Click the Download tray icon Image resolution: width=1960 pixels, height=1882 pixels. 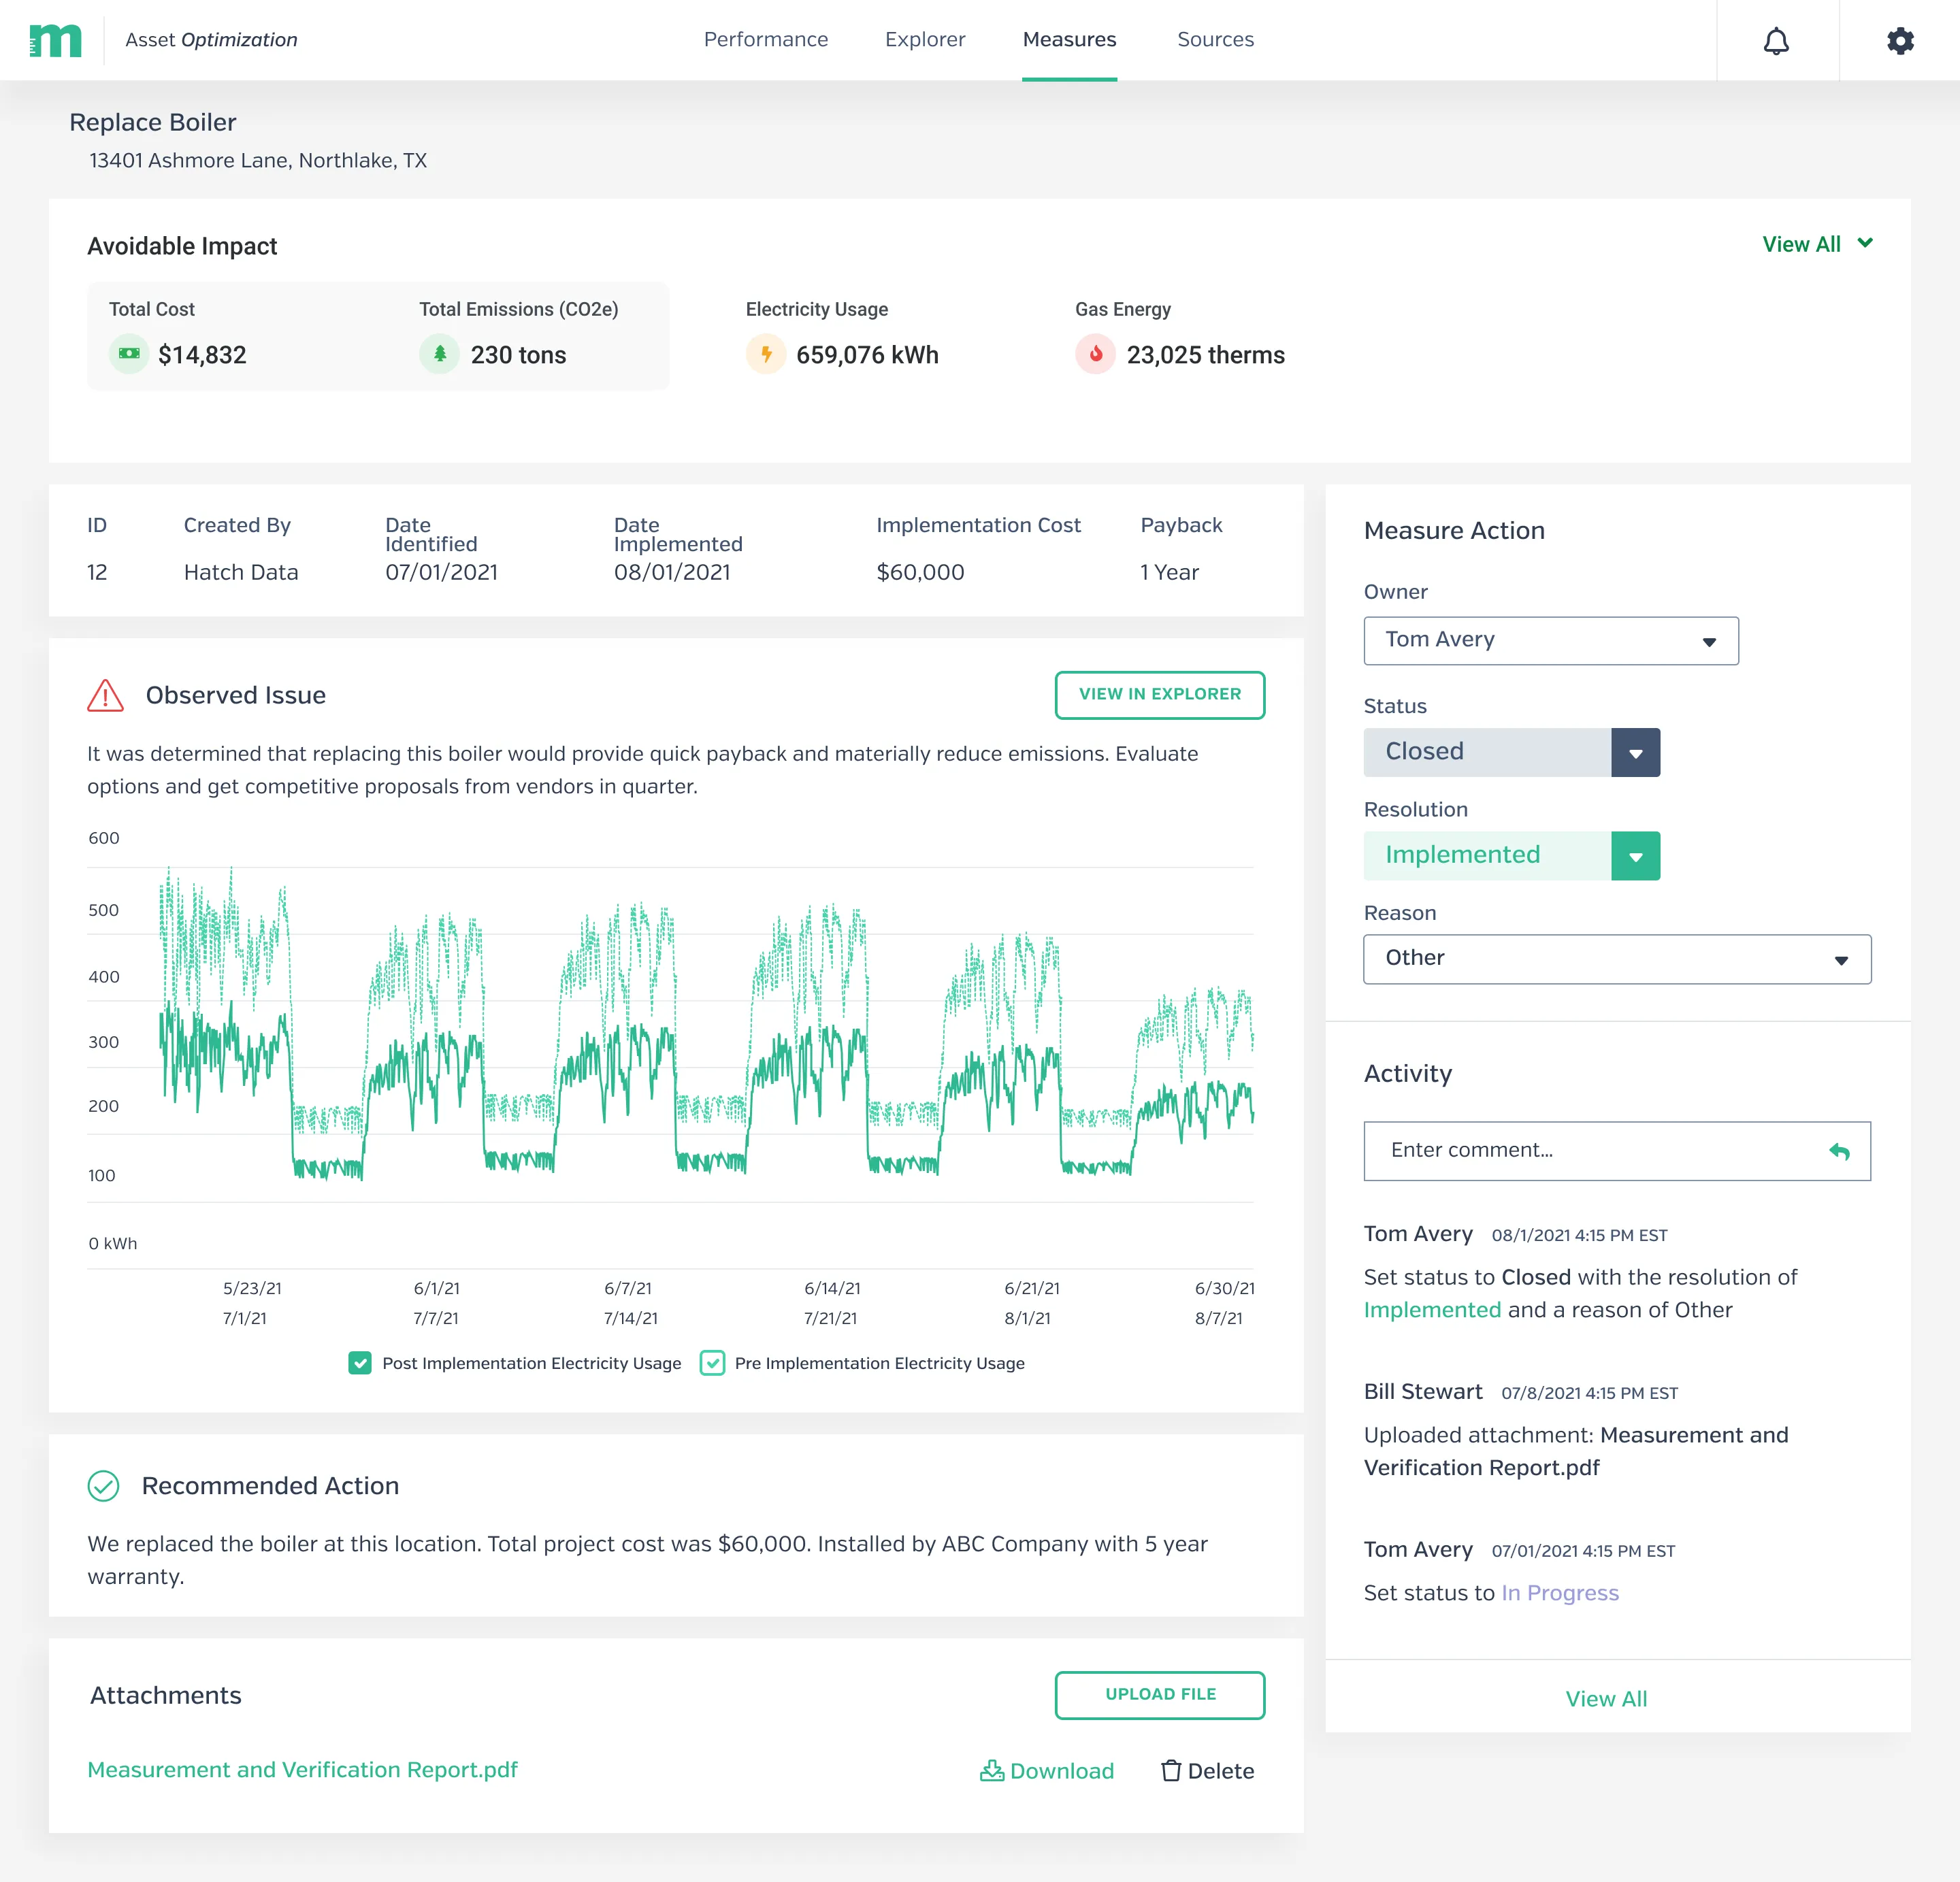pyautogui.click(x=992, y=1770)
